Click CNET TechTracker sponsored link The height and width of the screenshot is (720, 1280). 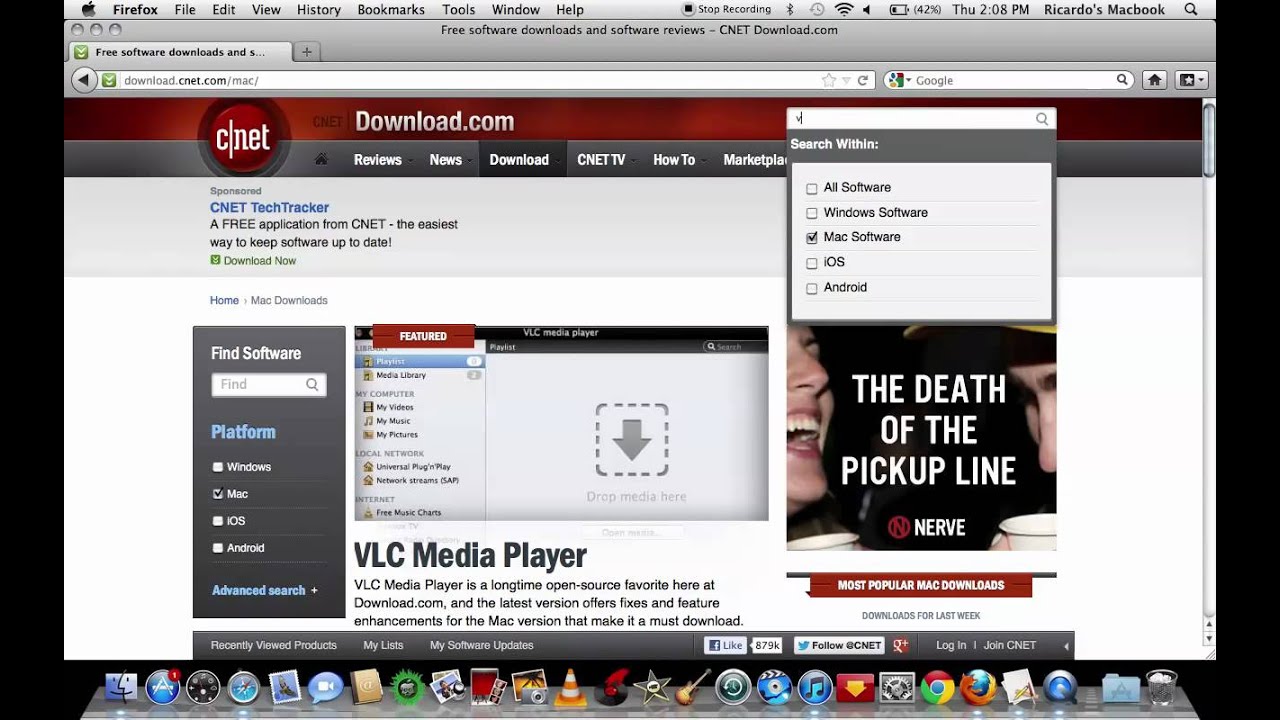pos(269,207)
